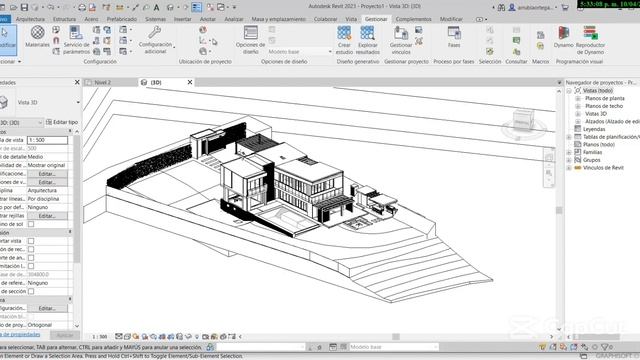The height and width of the screenshot is (360, 640).
Task: Click the thin lines toggle icon in quick access toolbar
Action: click(197, 7)
